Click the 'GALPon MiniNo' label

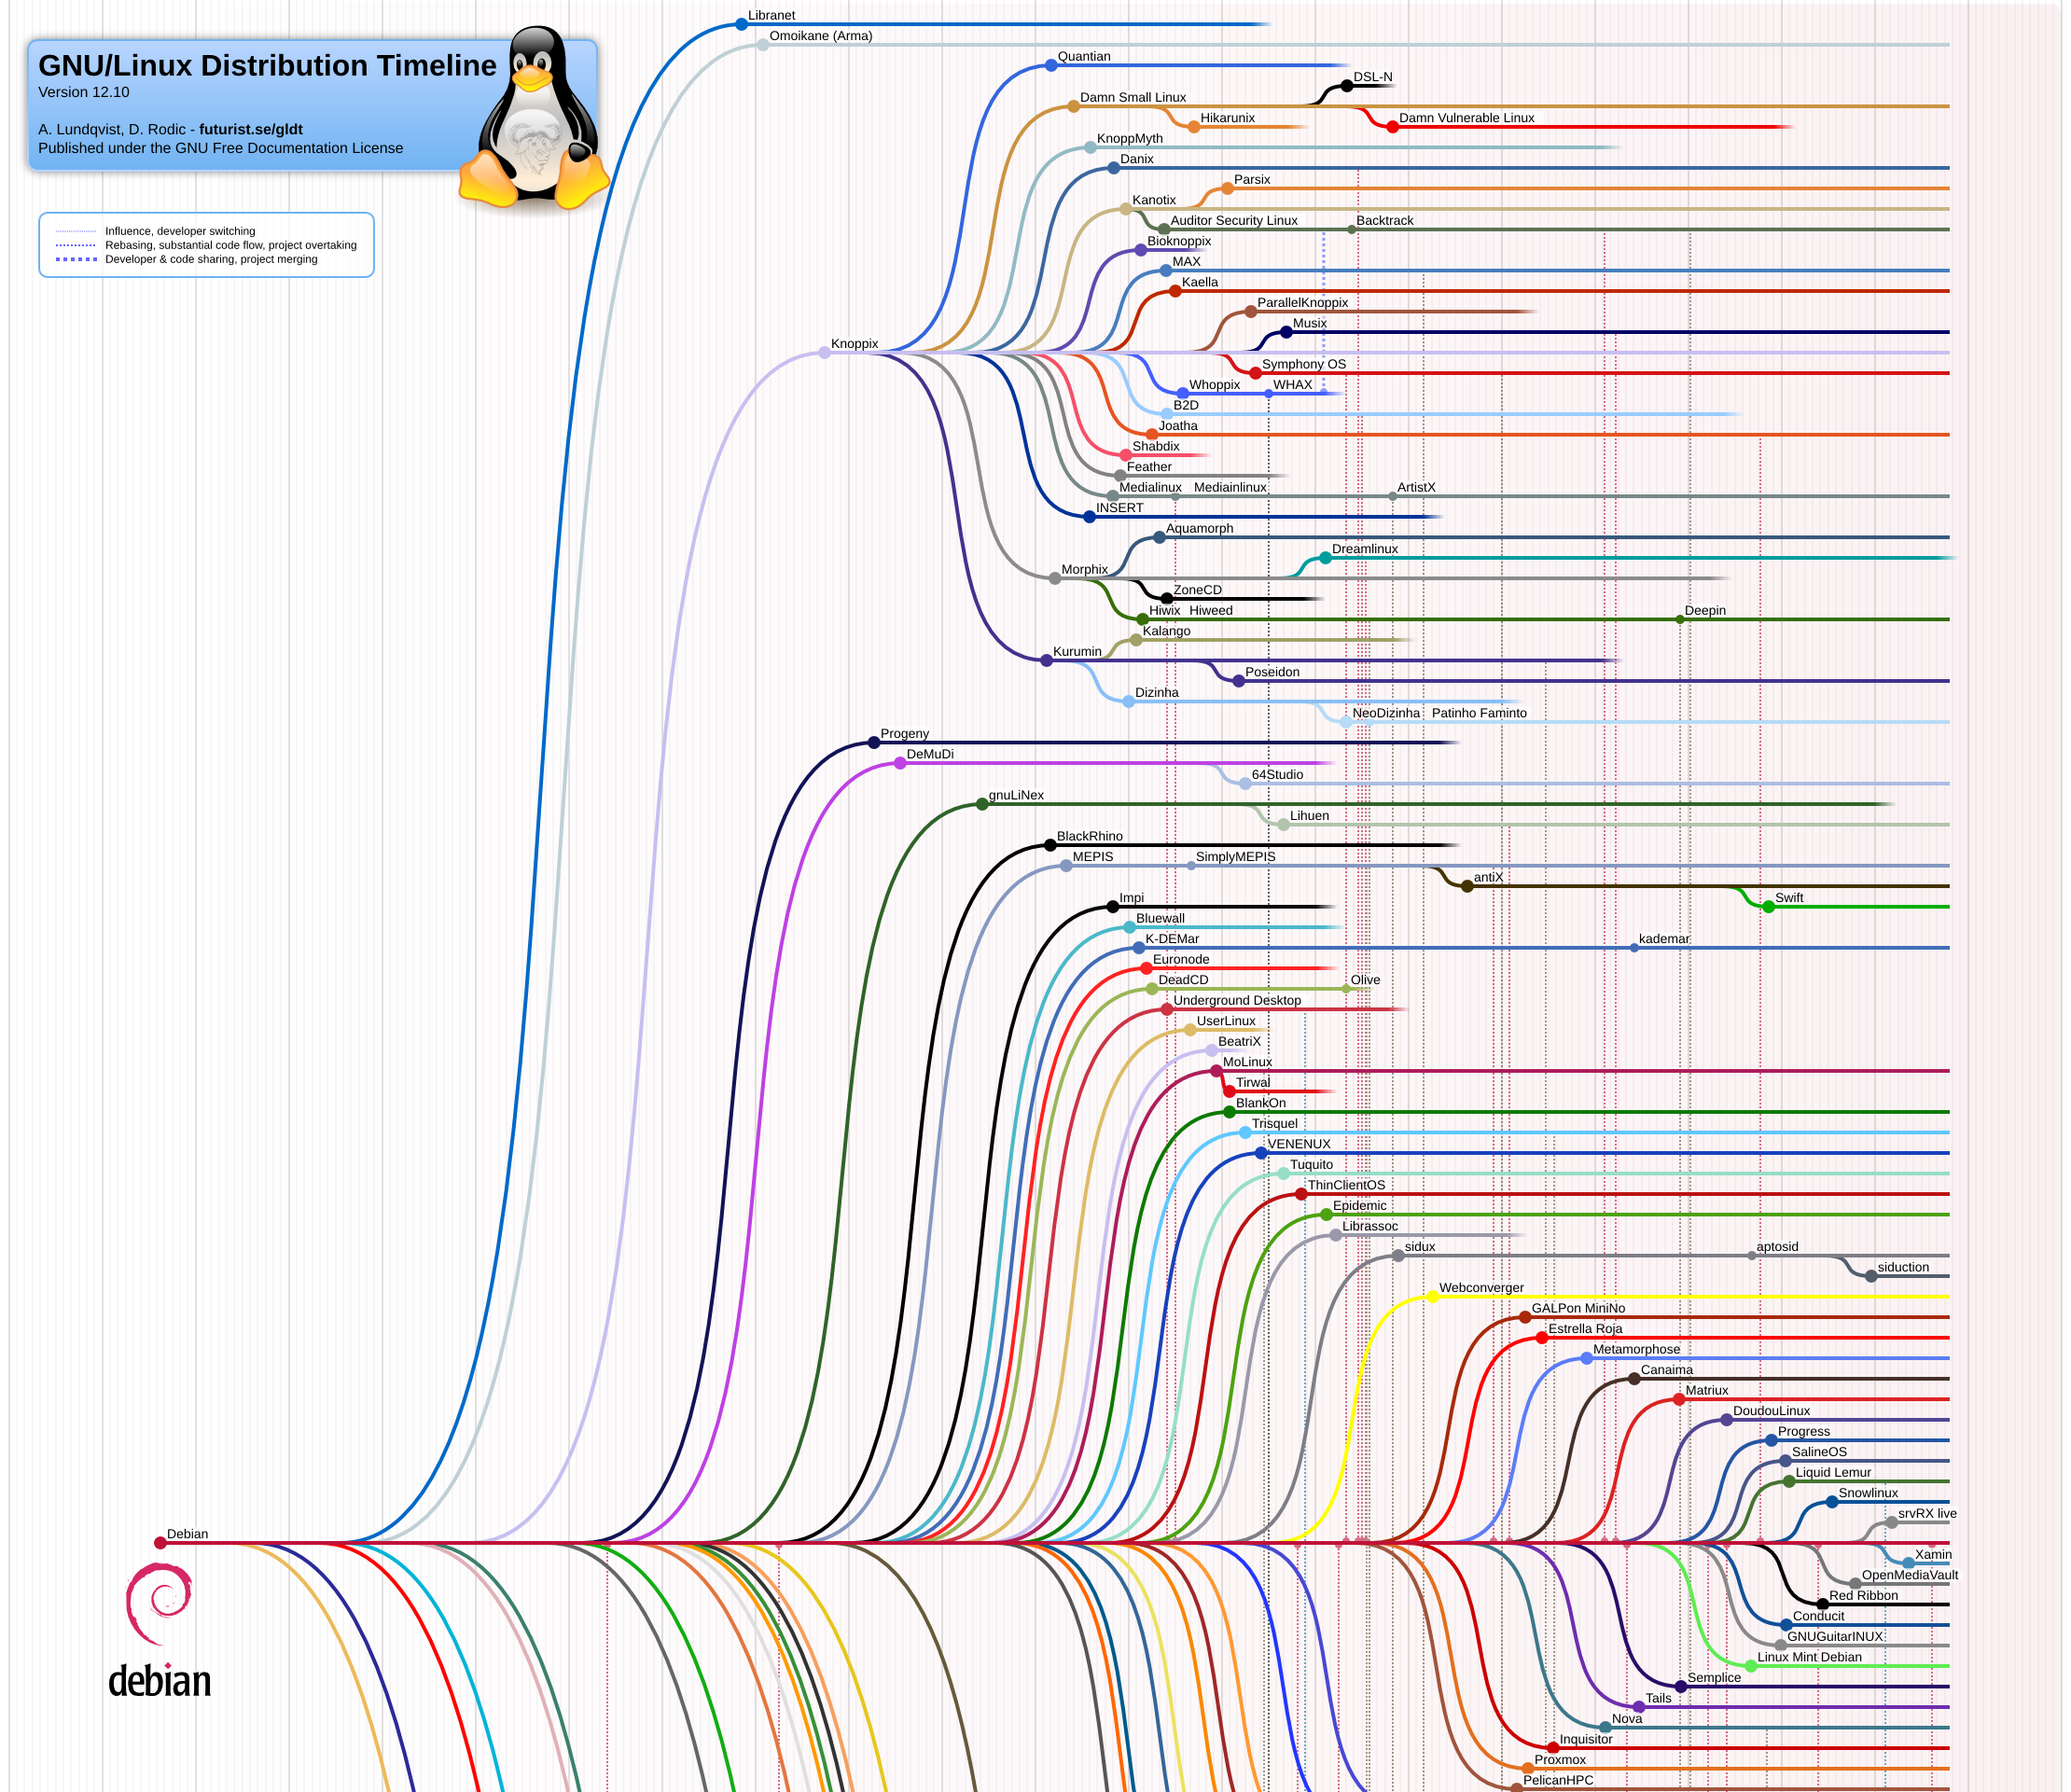1578,1308
